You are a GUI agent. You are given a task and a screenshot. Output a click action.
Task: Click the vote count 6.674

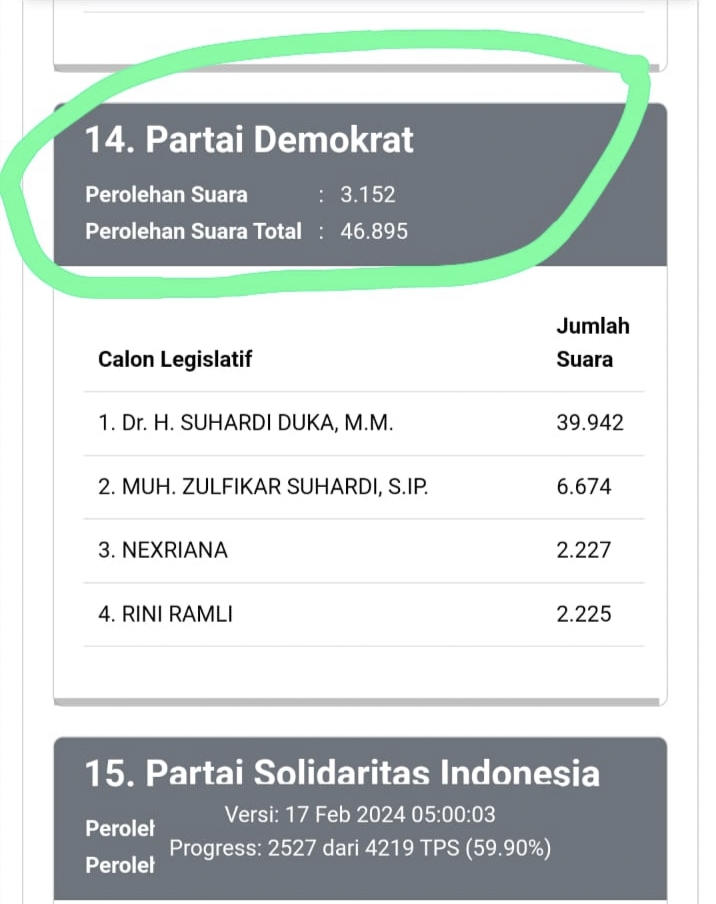coord(584,487)
